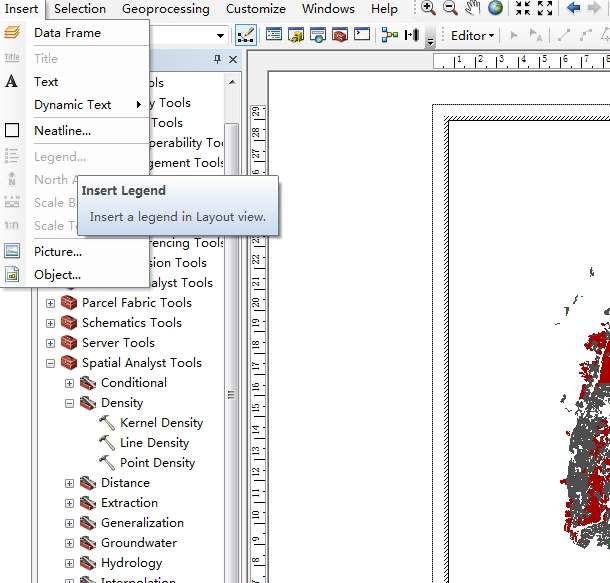Open the ArcToolbox red toolbox icon

pos(340,35)
